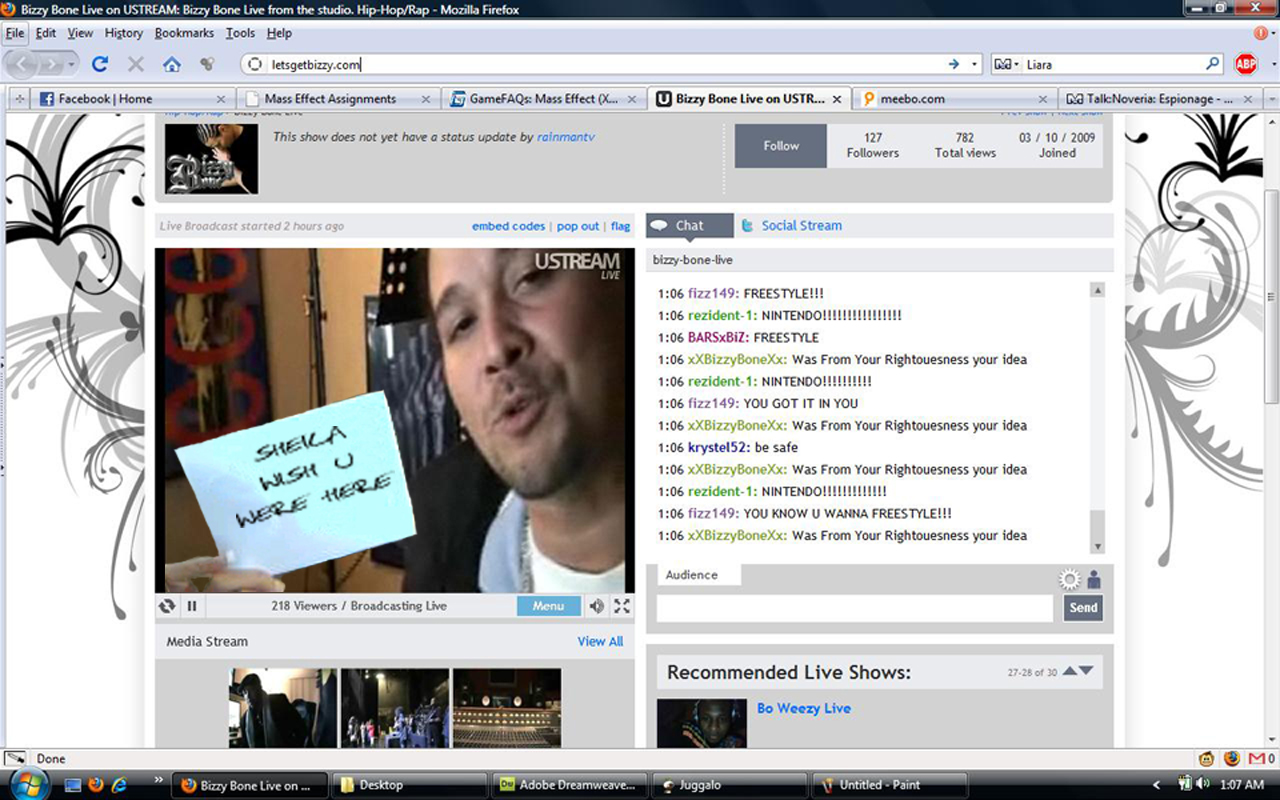Viewport: 1280px width, 800px height.
Task: Click the video player refresh icon
Action: tap(167, 606)
